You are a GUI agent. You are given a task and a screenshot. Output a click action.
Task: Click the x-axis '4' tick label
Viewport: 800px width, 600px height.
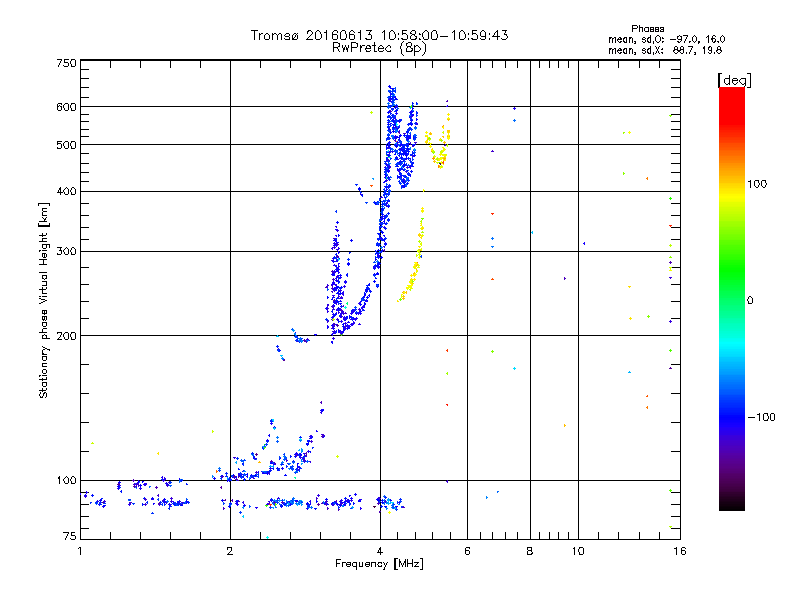click(380, 551)
